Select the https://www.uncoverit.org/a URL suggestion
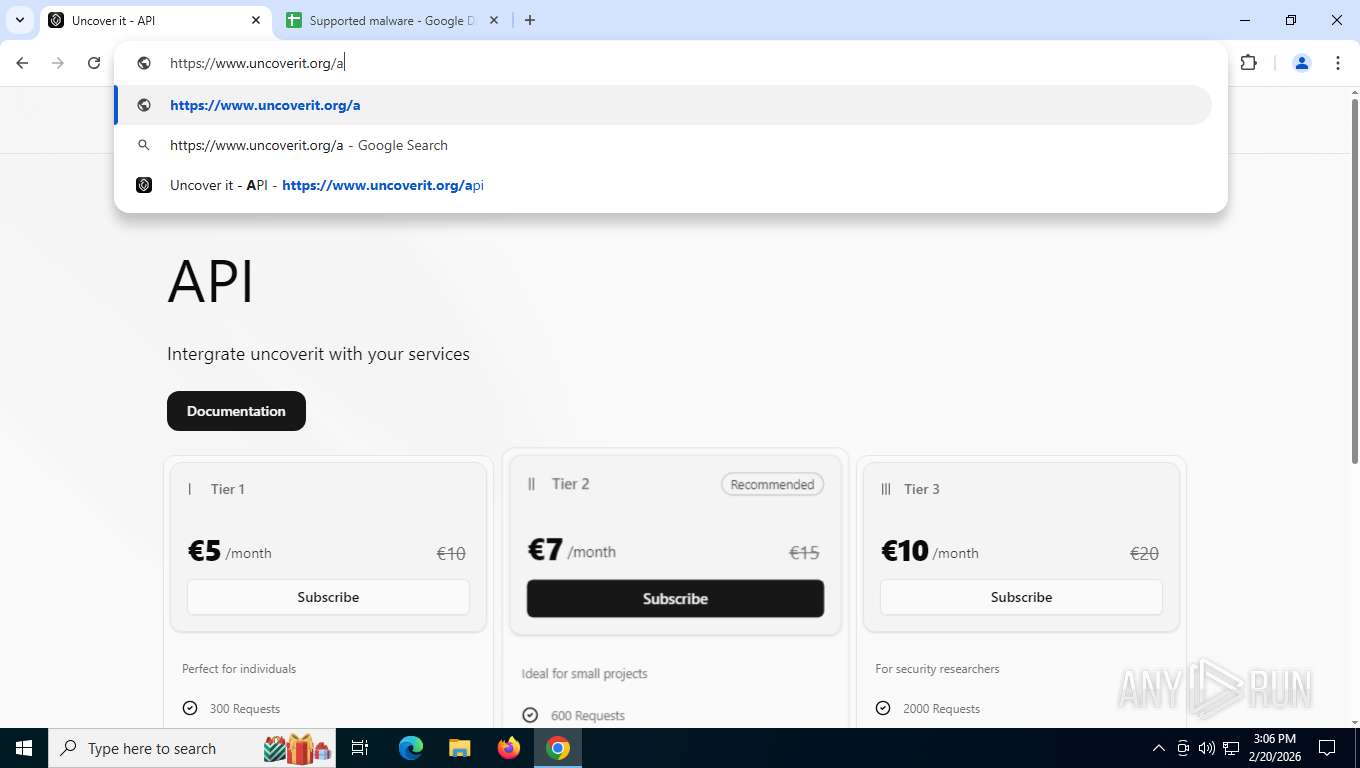The height and width of the screenshot is (768, 1360). (x=664, y=105)
